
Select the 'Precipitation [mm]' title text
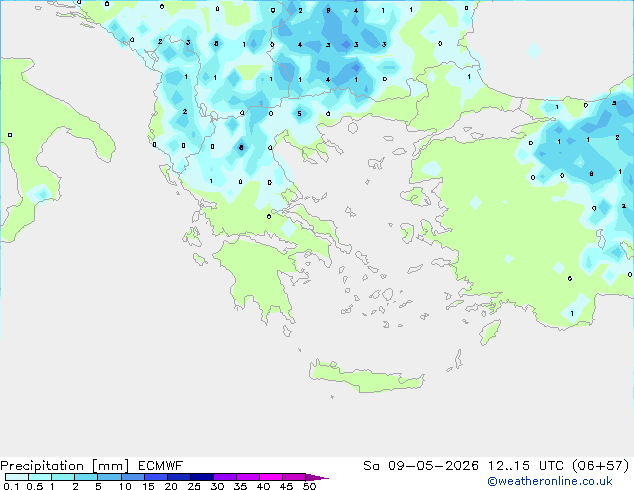65,466
